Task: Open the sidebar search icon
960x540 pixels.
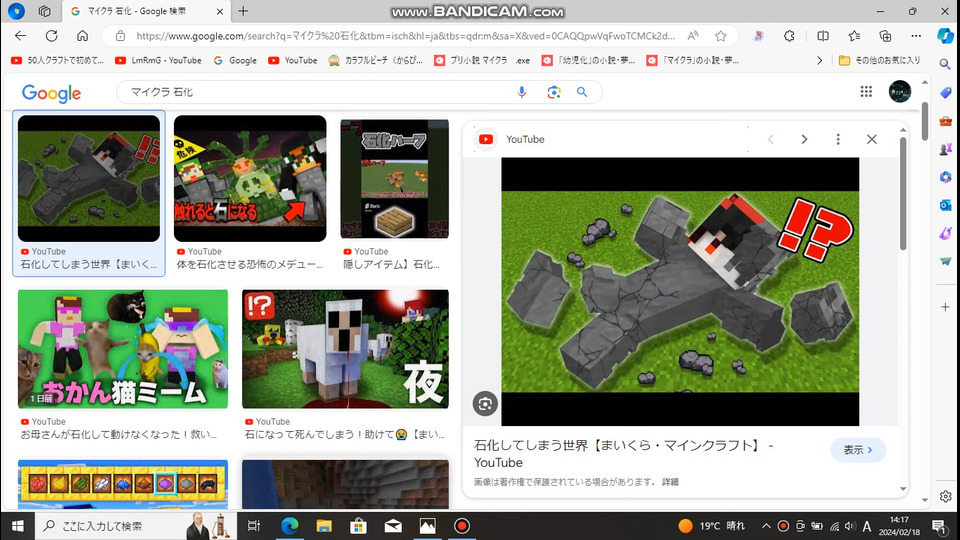Action: 945,64
